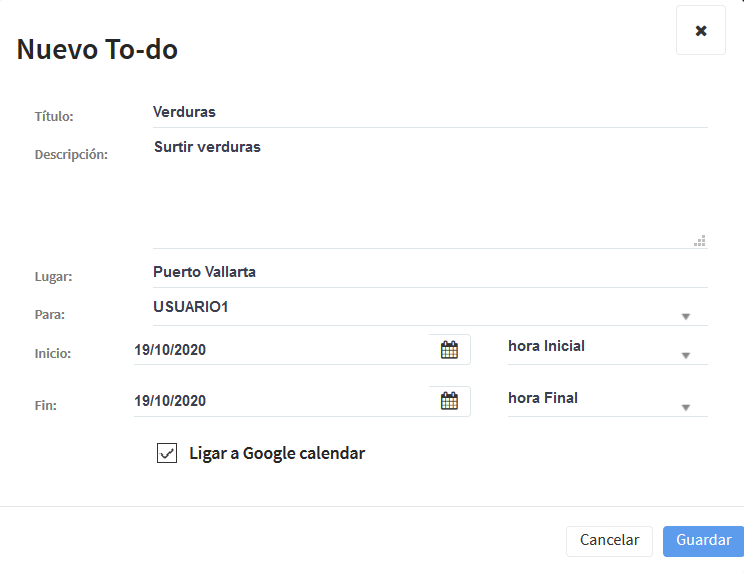Open the hora Final dropdown
This screenshot has width=744, height=573.
click(607, 401)
